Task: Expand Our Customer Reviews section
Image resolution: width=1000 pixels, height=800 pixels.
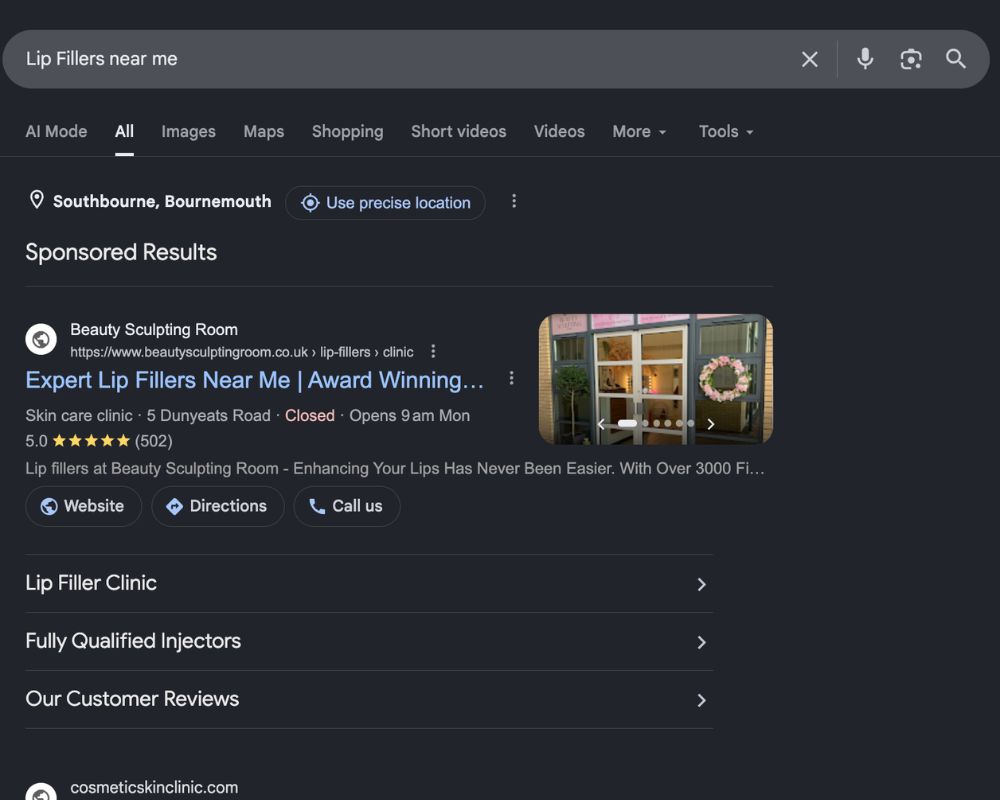Action: 369,700
